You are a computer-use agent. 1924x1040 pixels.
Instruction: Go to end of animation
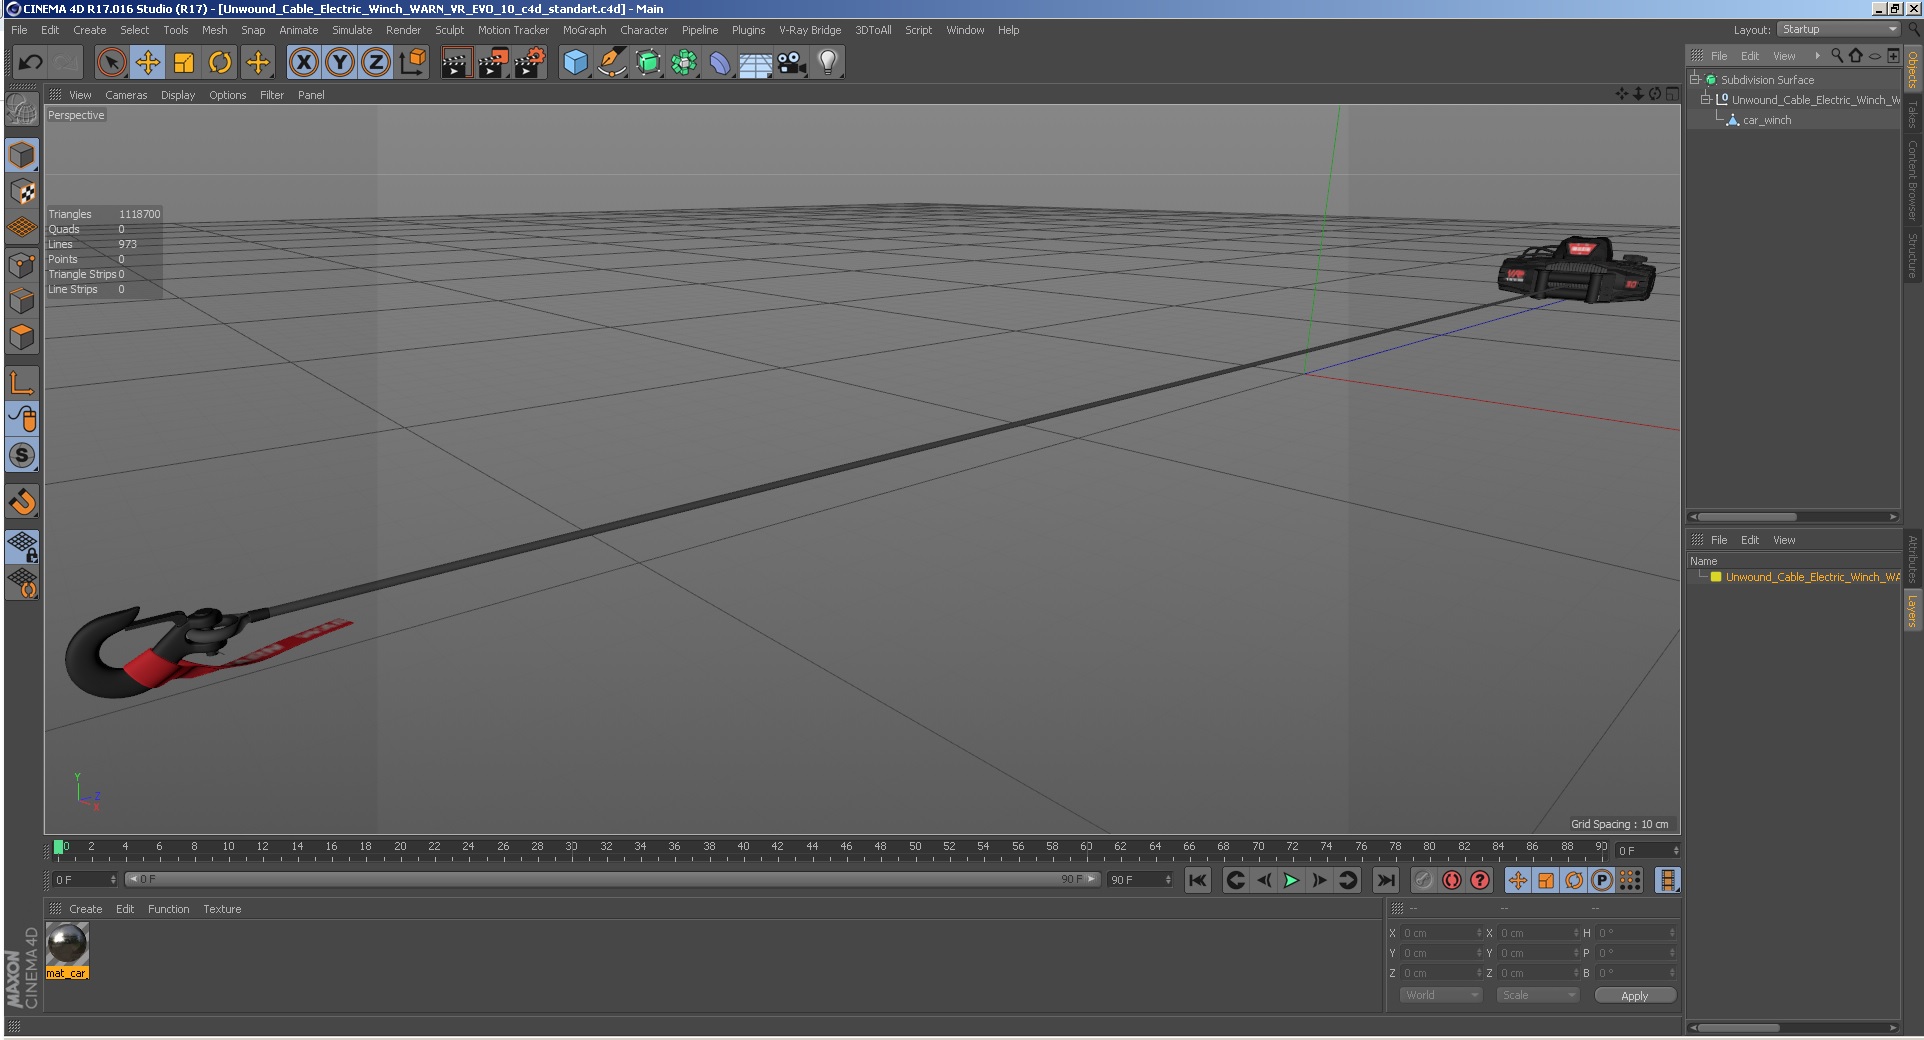click(x=1385, y=880)
